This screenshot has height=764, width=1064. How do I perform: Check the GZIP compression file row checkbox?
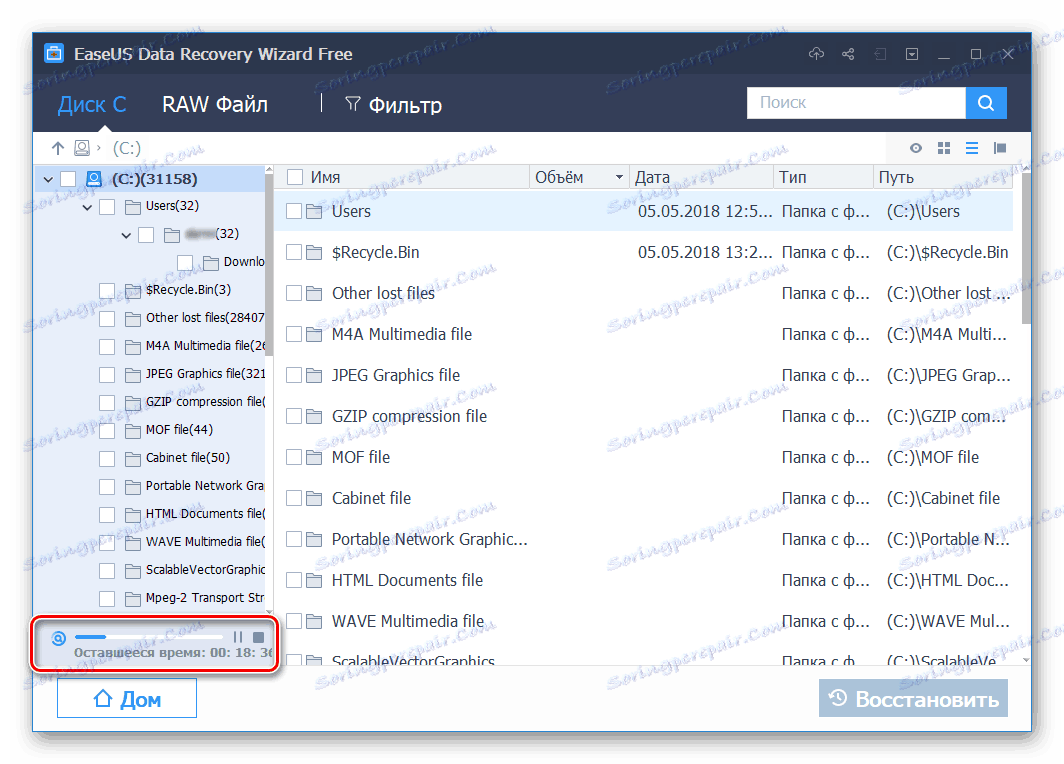pyautogui.click(x=294, y=417)
